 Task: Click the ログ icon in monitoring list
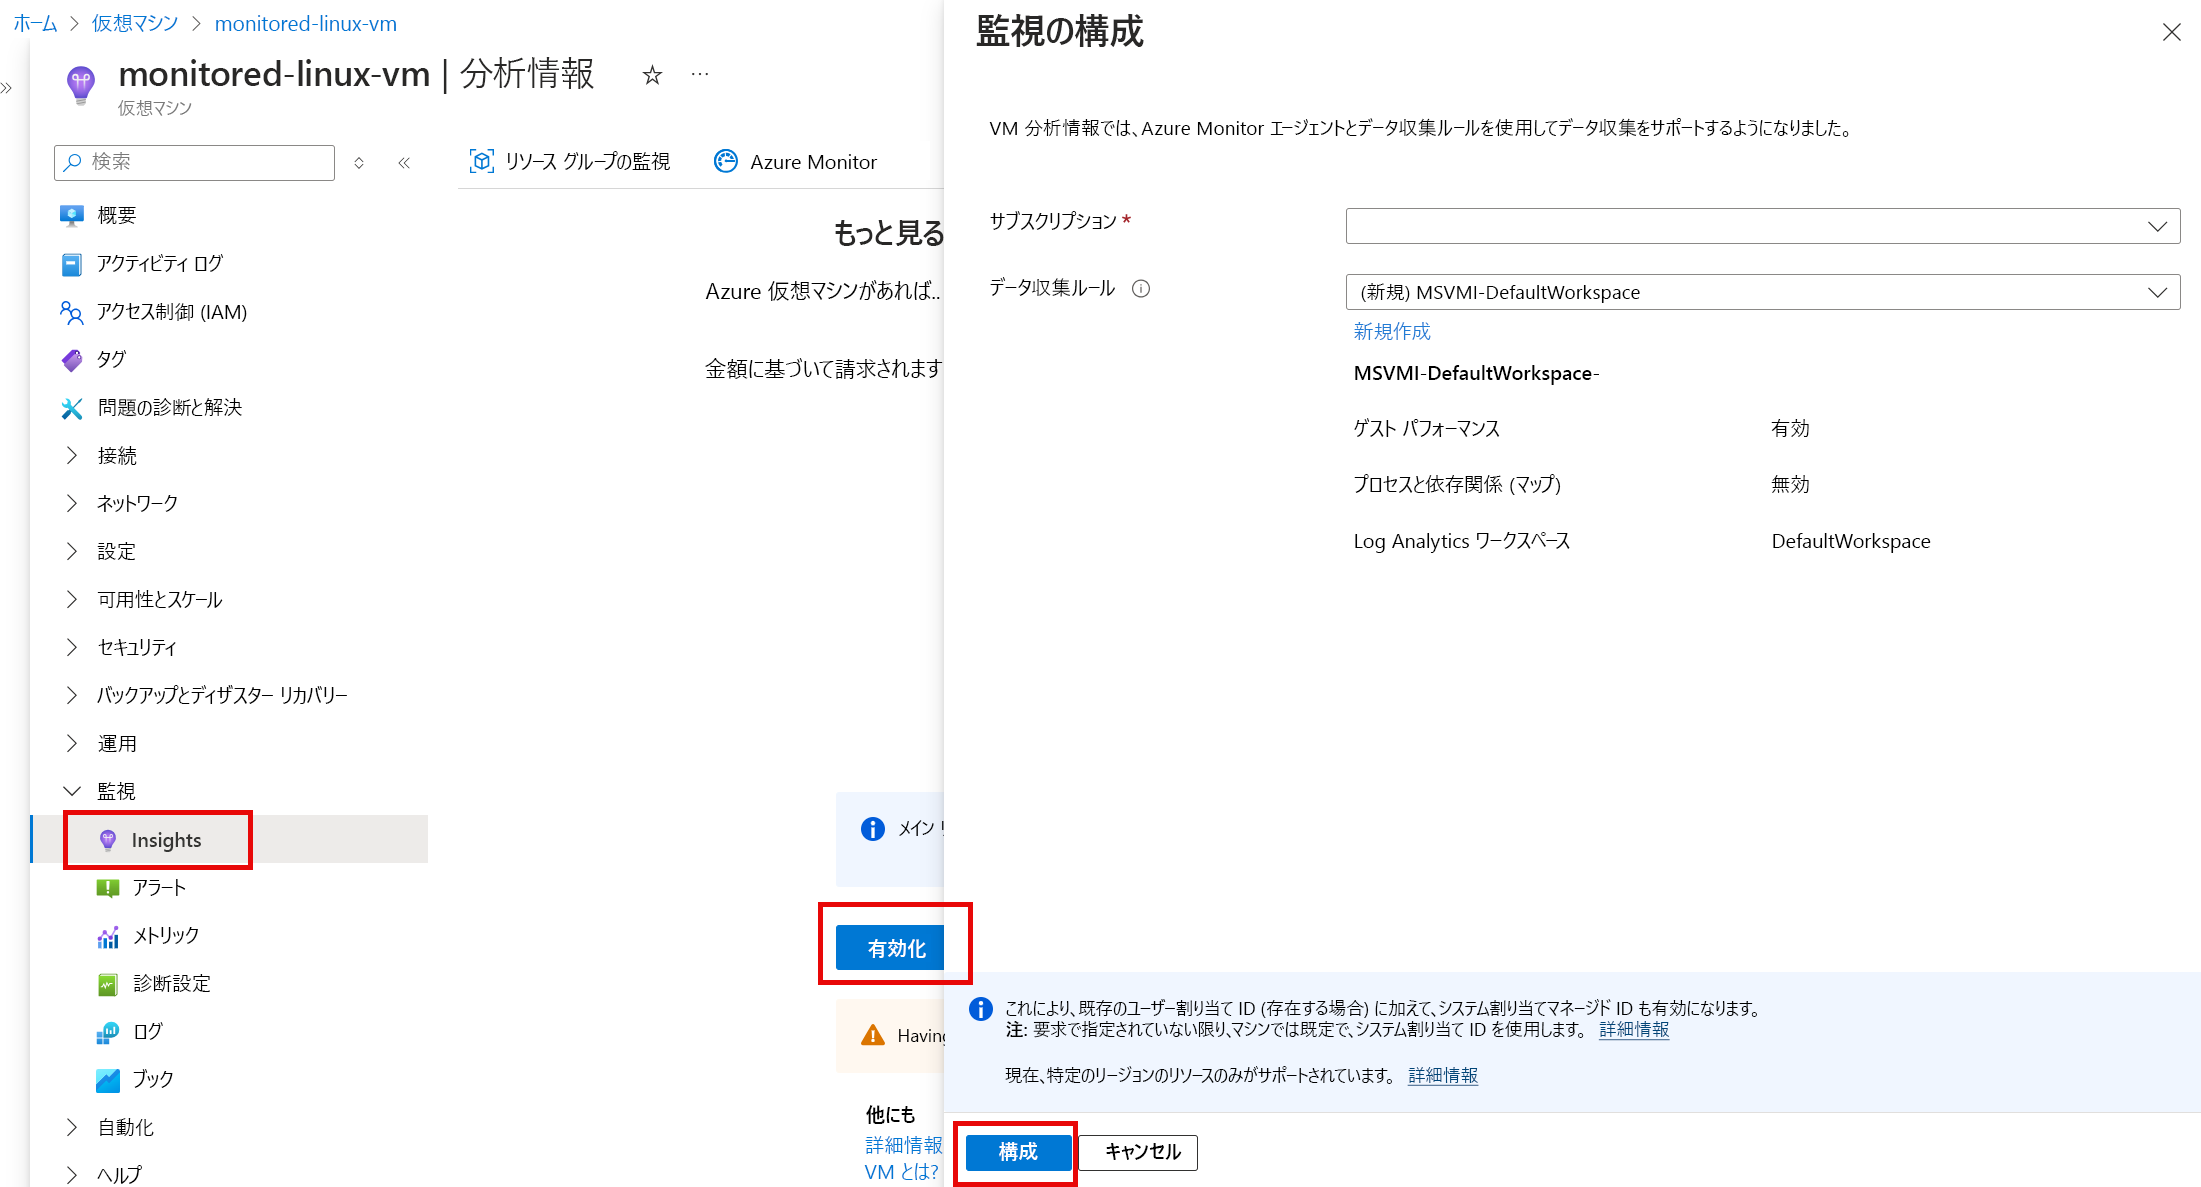click(x=108, y=1032)
